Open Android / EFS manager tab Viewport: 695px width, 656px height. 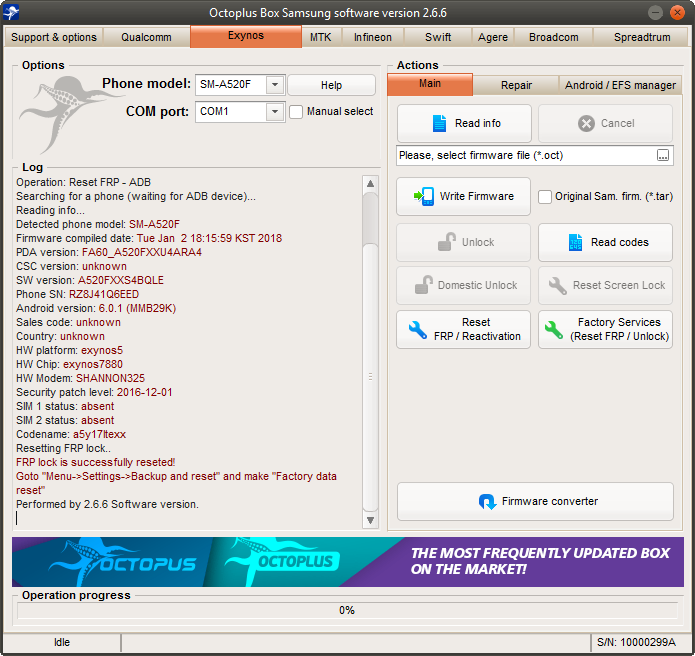[620, 85]
